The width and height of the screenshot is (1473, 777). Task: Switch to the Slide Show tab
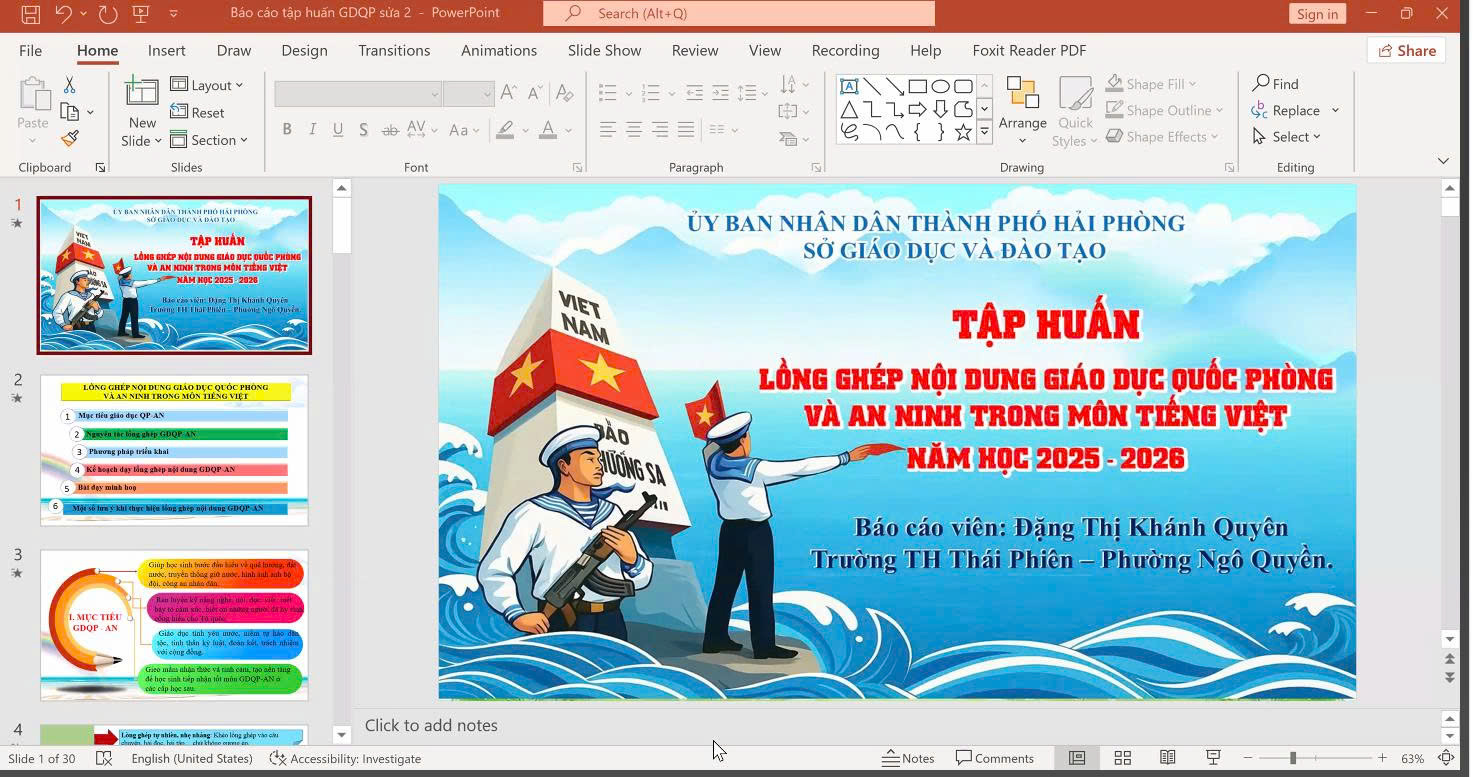click(x=604, y=50)
